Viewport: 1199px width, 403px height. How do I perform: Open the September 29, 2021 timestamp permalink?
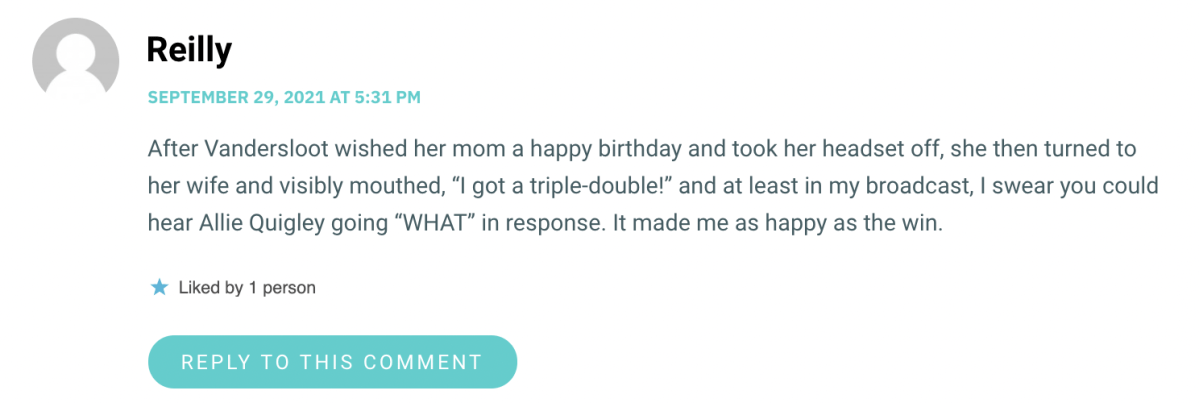click(x=283, y=97)
